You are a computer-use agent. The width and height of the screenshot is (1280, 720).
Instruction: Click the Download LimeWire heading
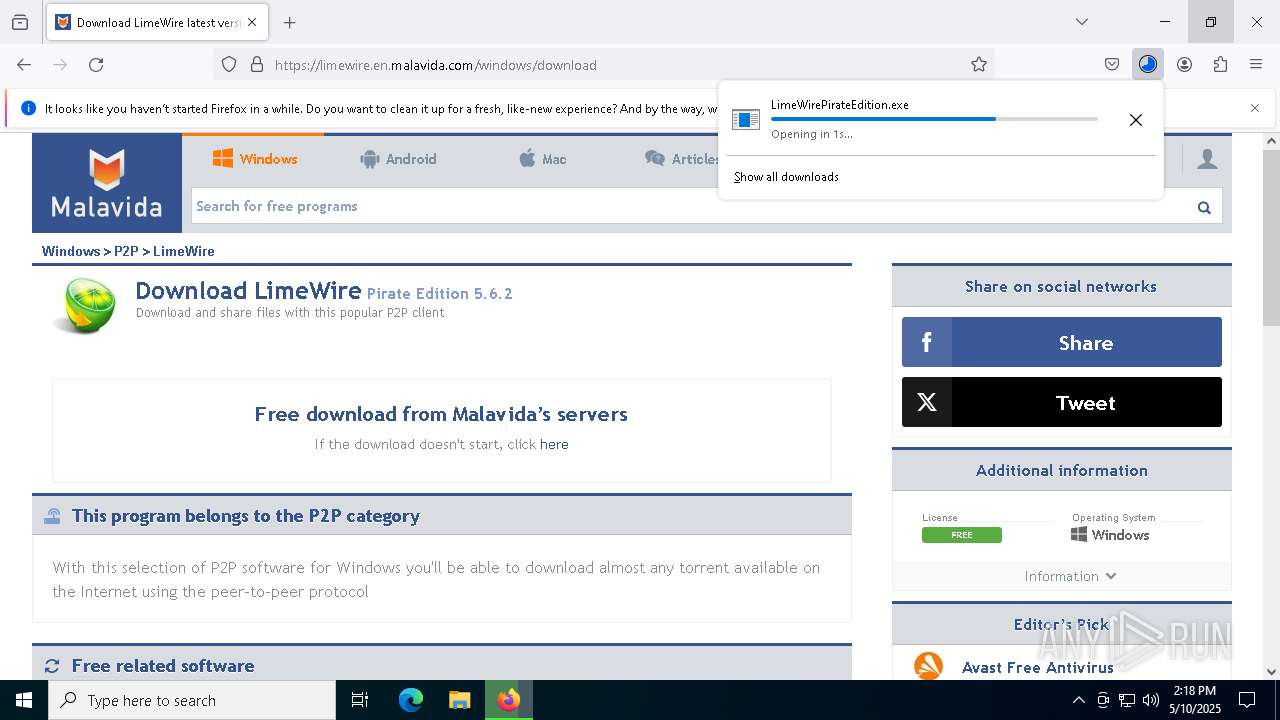(248, 291)
